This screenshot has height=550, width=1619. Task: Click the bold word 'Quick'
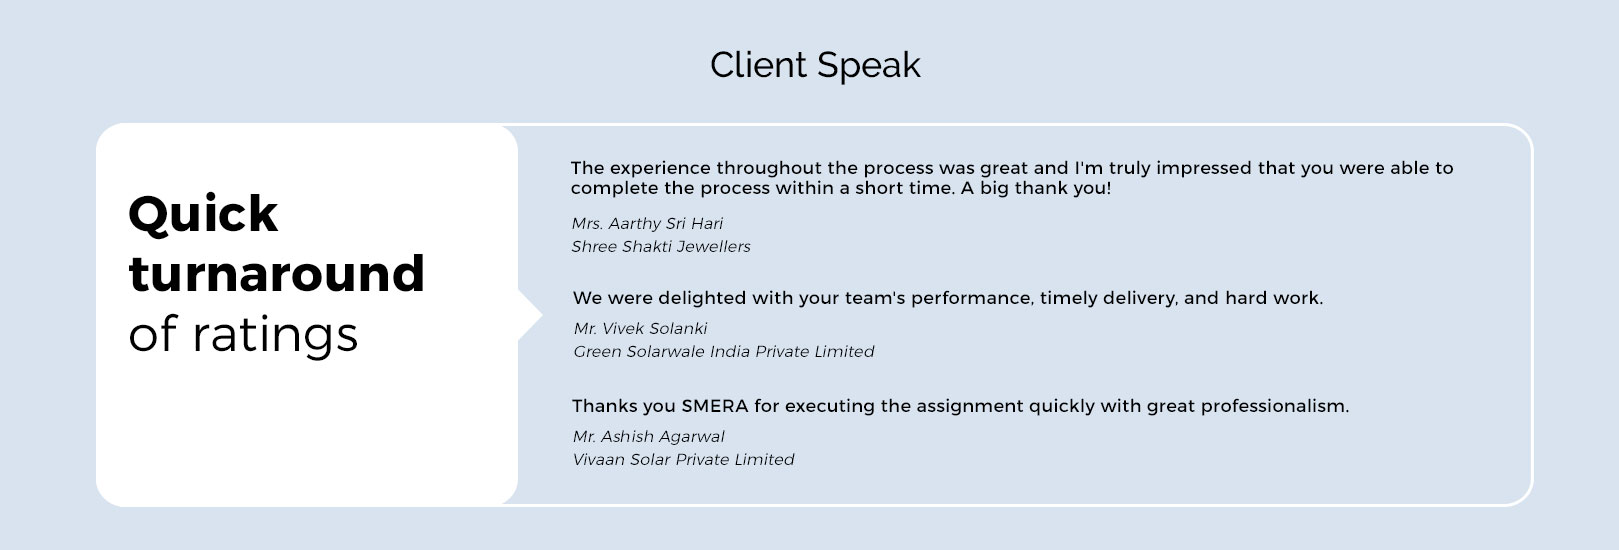click(x=203, y=214)
